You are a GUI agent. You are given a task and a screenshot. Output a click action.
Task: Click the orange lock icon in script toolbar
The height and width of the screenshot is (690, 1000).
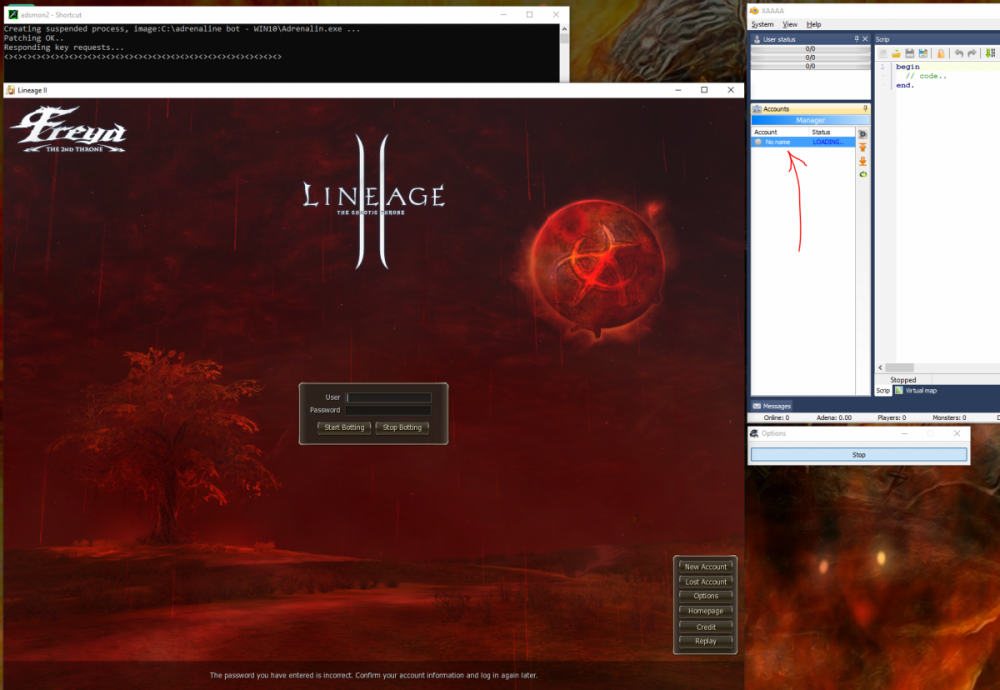pyautogui.click(x=941, y=53)
